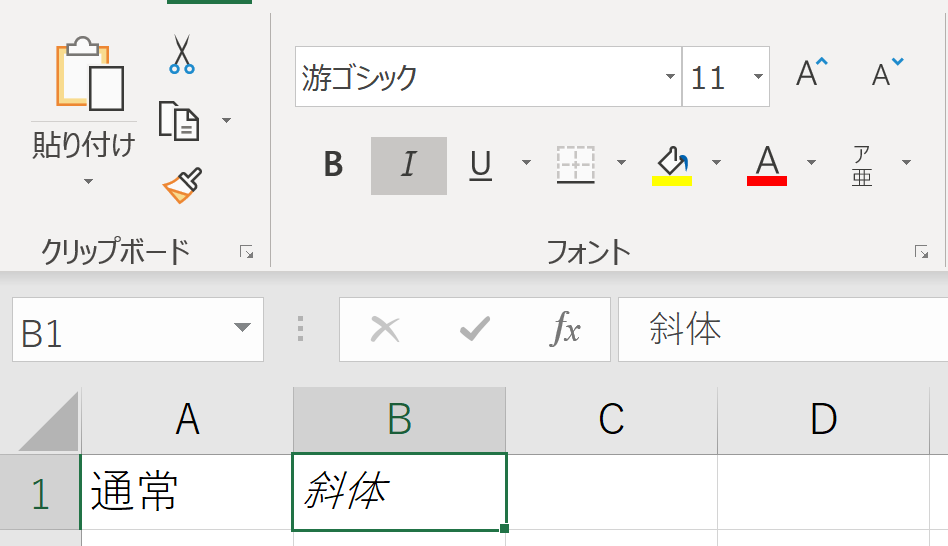Select all cells with corner triangle

48,421
